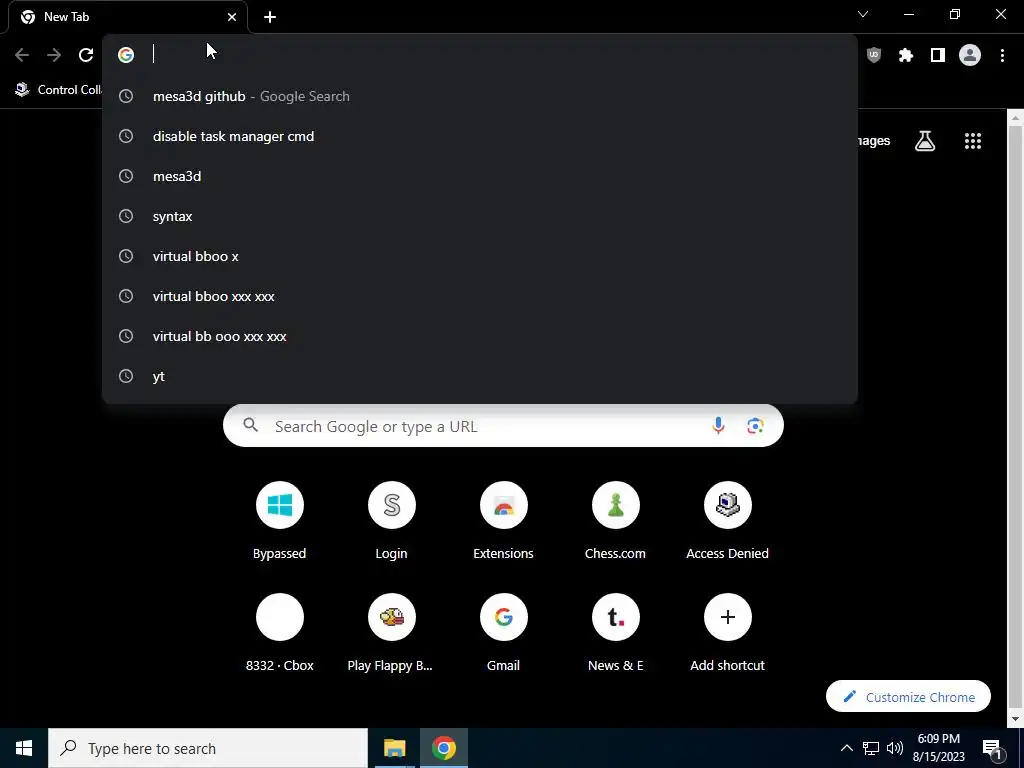1024x768 pixels.
Task: Select suggestion 'mesa3d github'
Action: (480, 96)
